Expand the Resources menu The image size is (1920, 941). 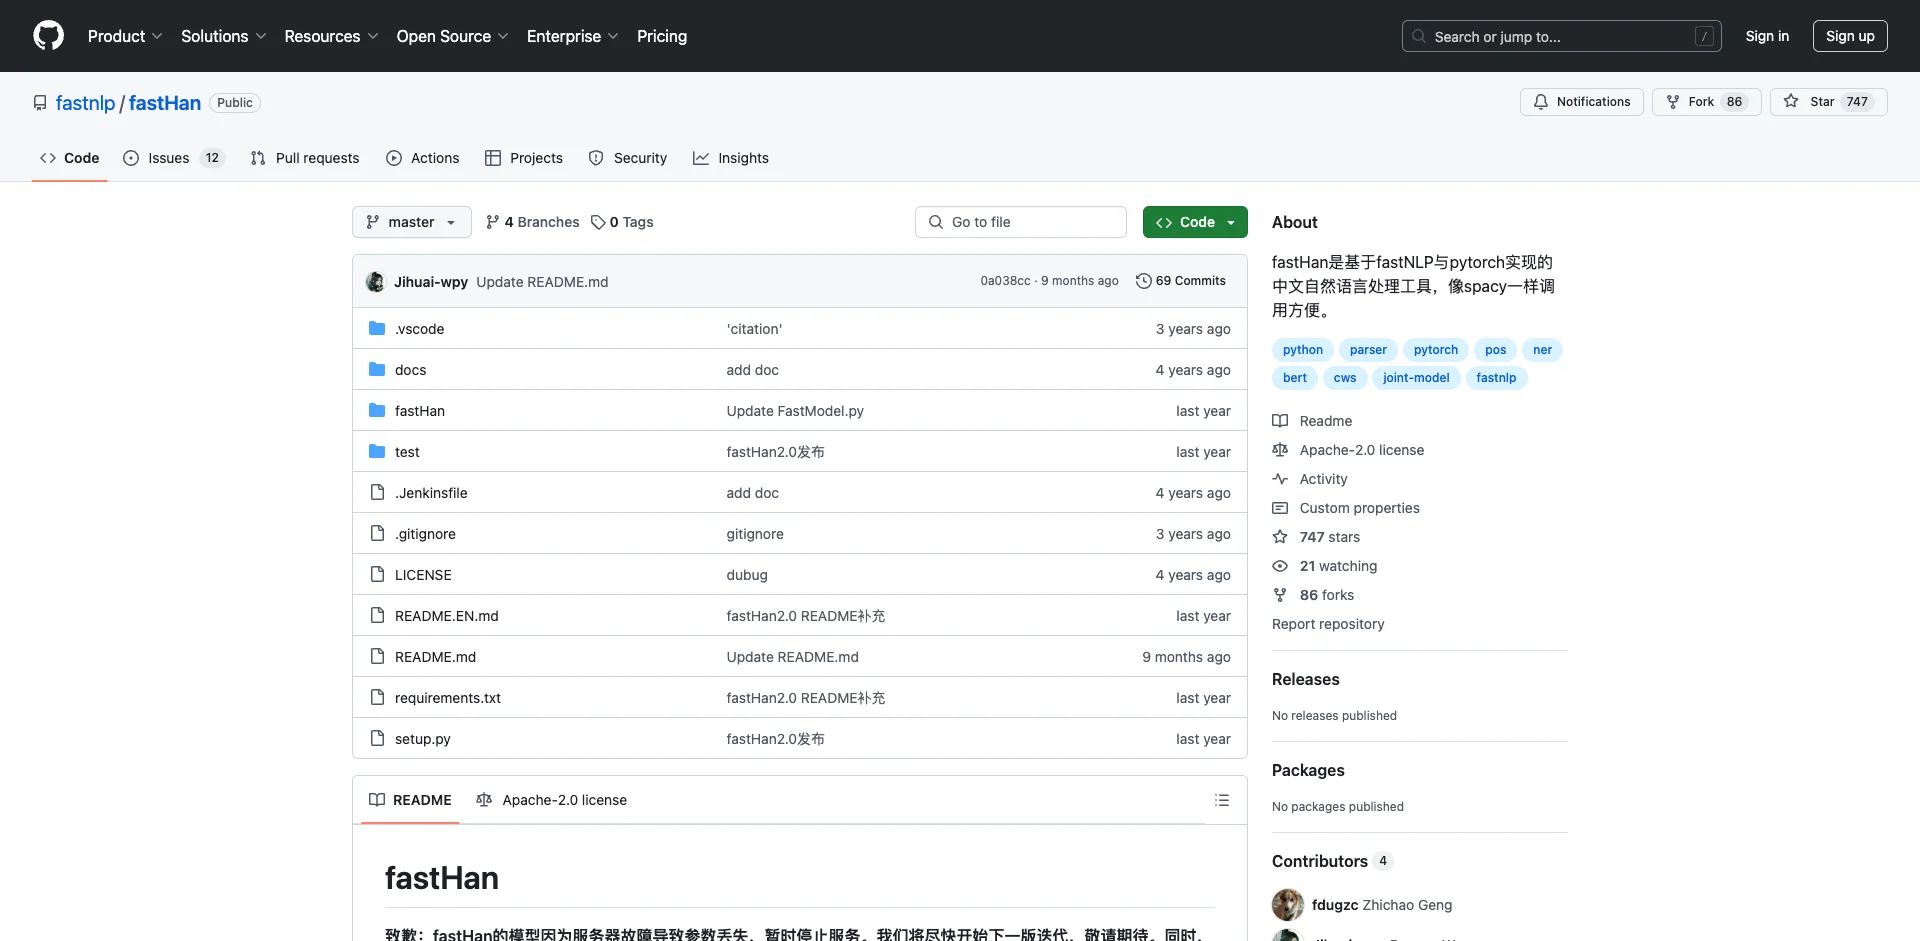pos(331,36)
